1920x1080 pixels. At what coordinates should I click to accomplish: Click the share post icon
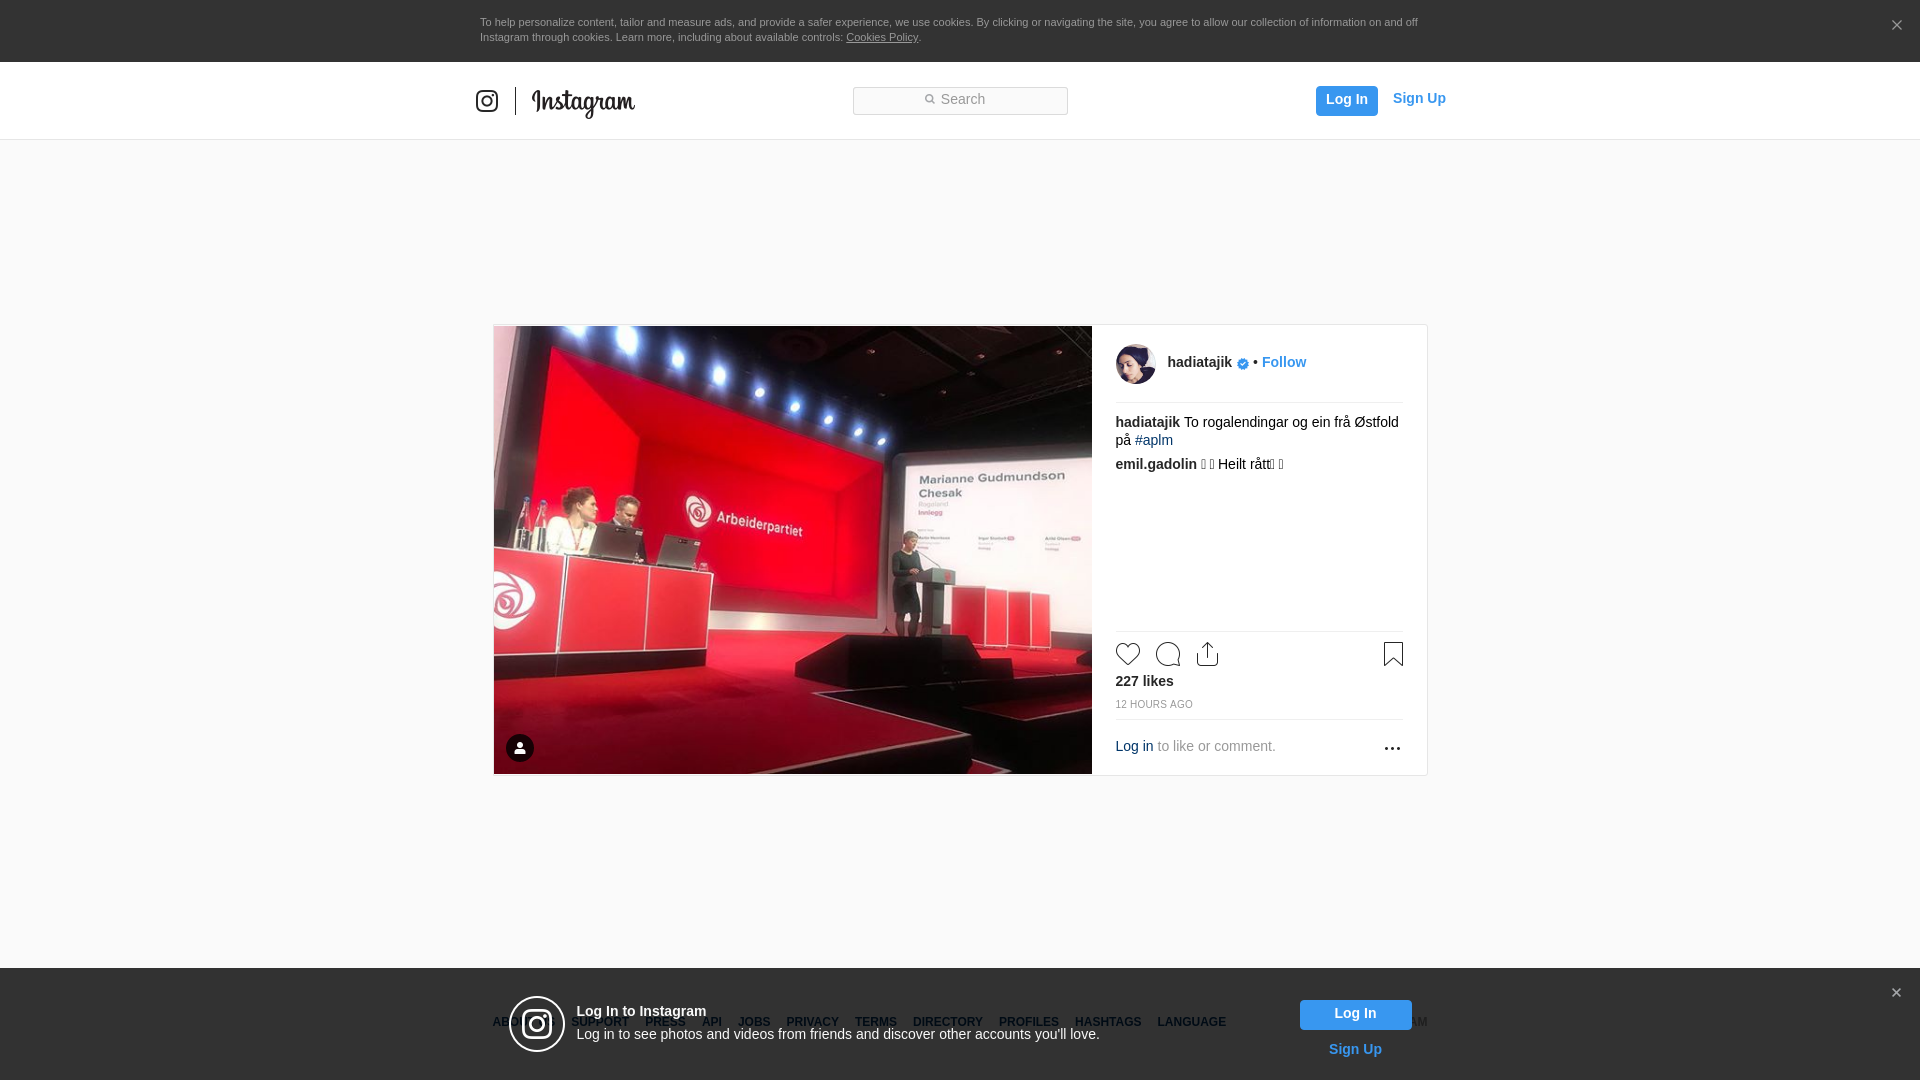point(1207,654)
